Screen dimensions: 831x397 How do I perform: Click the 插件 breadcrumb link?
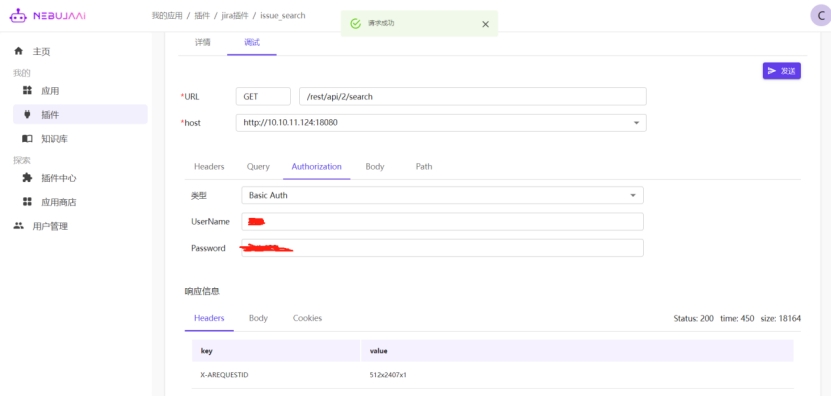(x=202, y=16)
